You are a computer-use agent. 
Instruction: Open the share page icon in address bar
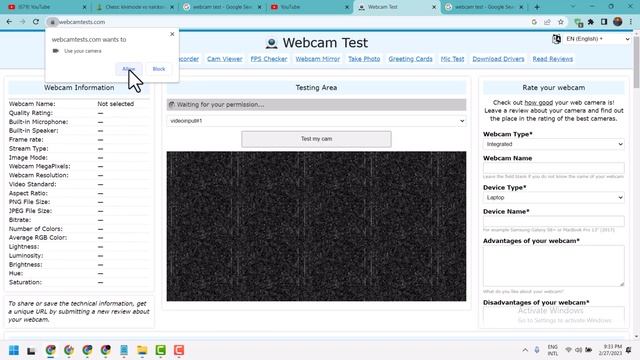coord(547,22)
